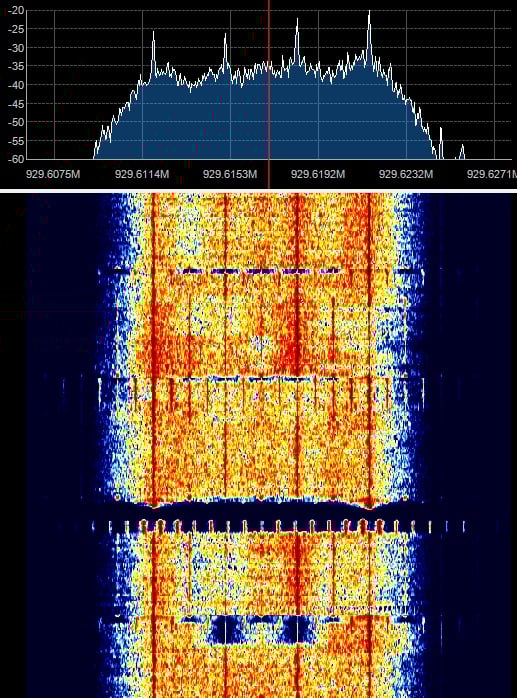Click the wide dark horizontal gap in waterfall

(263, 510)
